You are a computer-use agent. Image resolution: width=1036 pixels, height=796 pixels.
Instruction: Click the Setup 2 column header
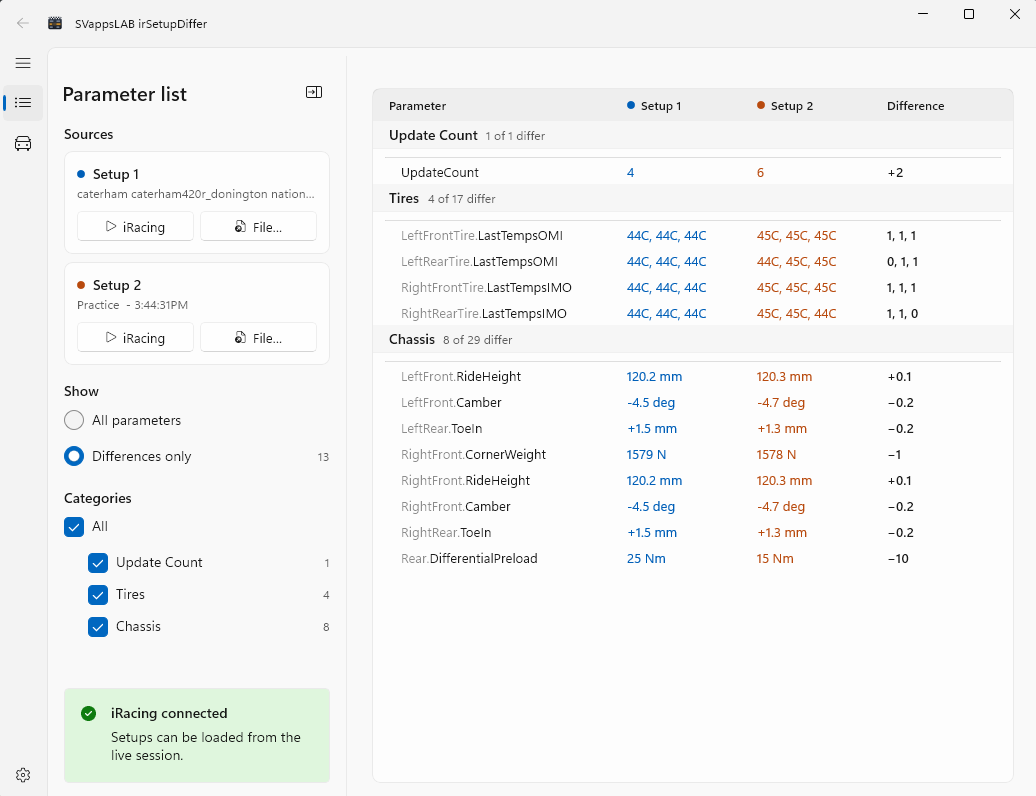tap(784, 106)
